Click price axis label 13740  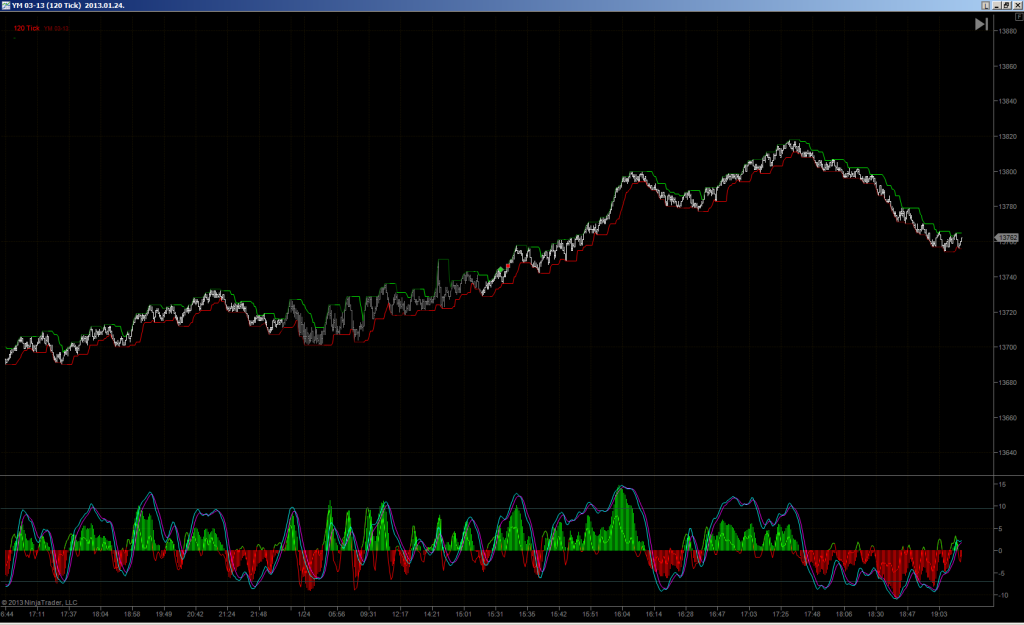pyautogui.click(x=1008, y=277)
